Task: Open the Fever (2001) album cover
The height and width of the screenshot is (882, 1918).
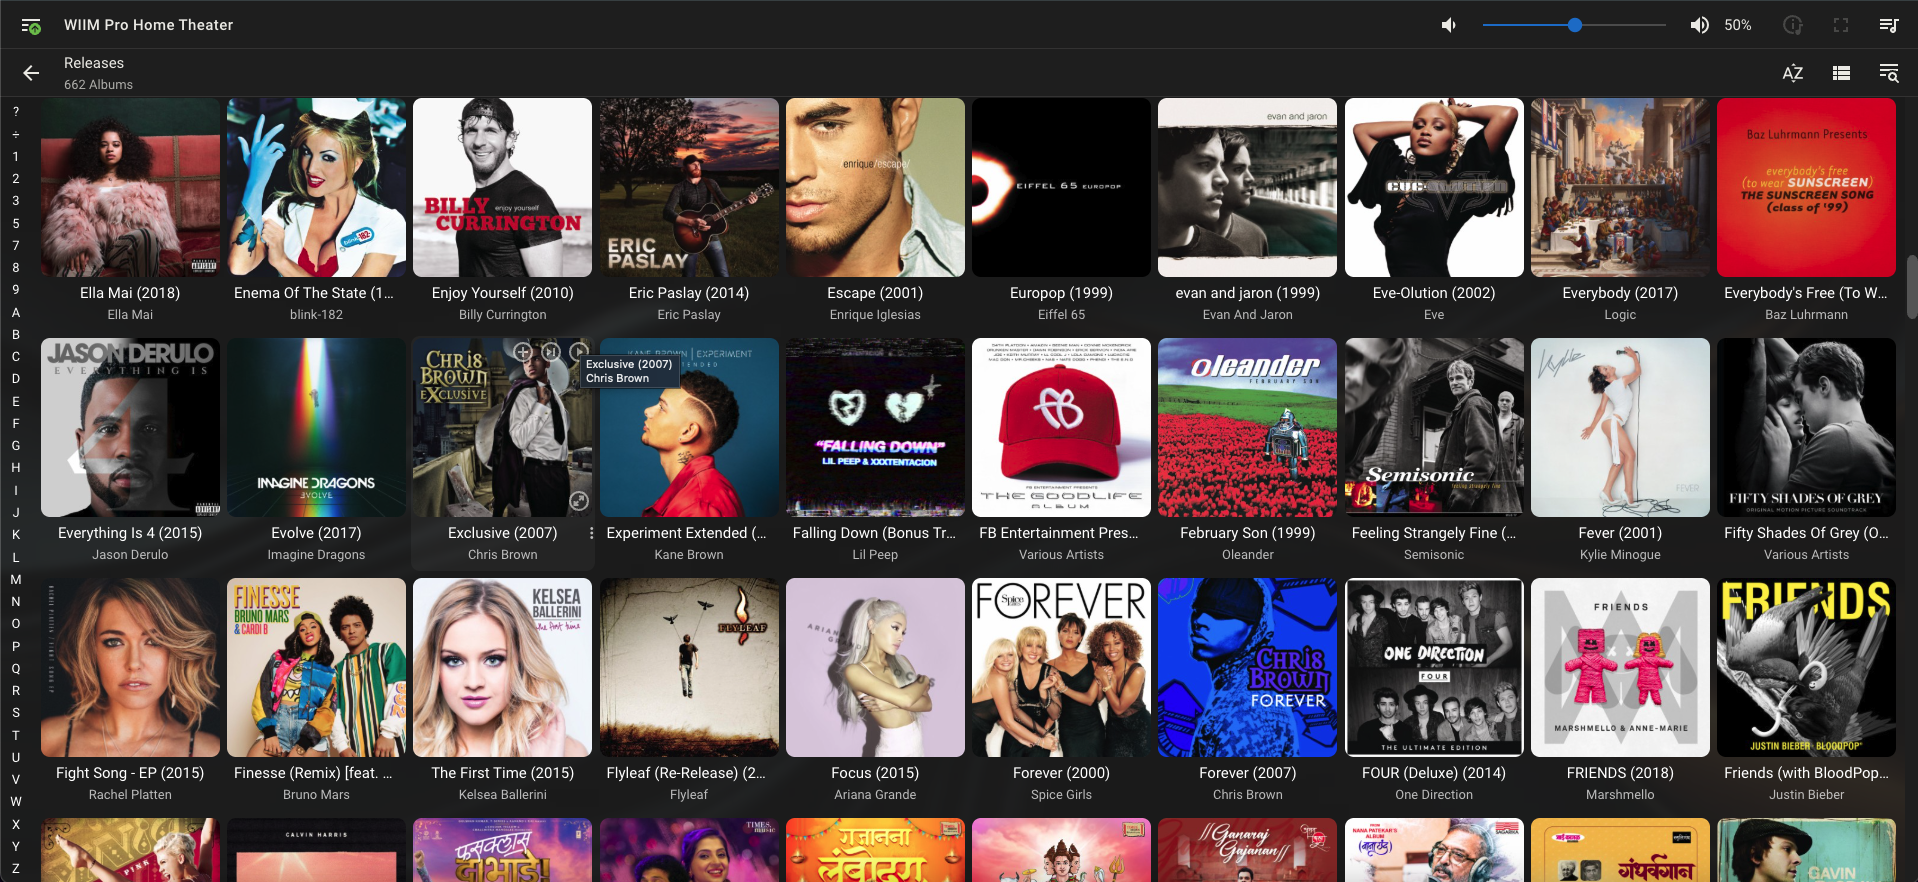Action: coord(1620,427)
